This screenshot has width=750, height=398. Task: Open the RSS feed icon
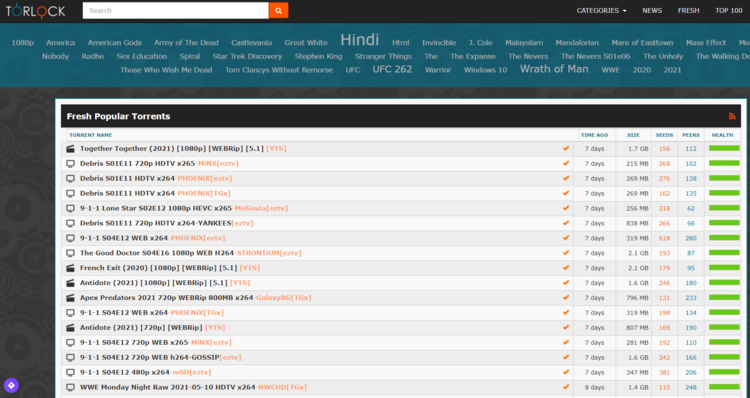point(732,116)
